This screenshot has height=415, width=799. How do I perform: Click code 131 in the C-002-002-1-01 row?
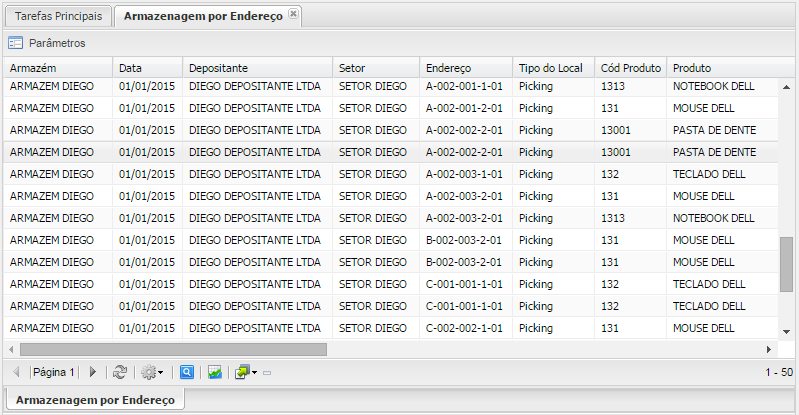point(610,328)
